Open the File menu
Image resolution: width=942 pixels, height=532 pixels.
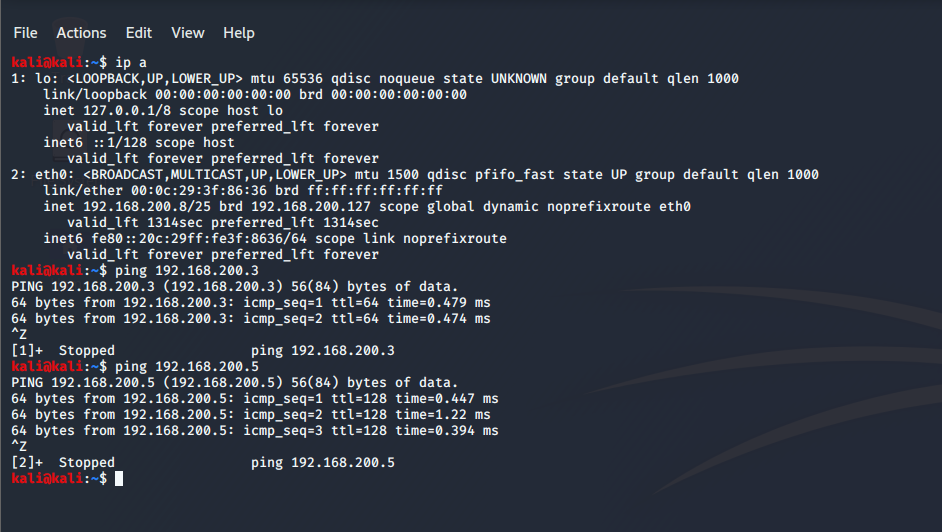click(25, 33)
